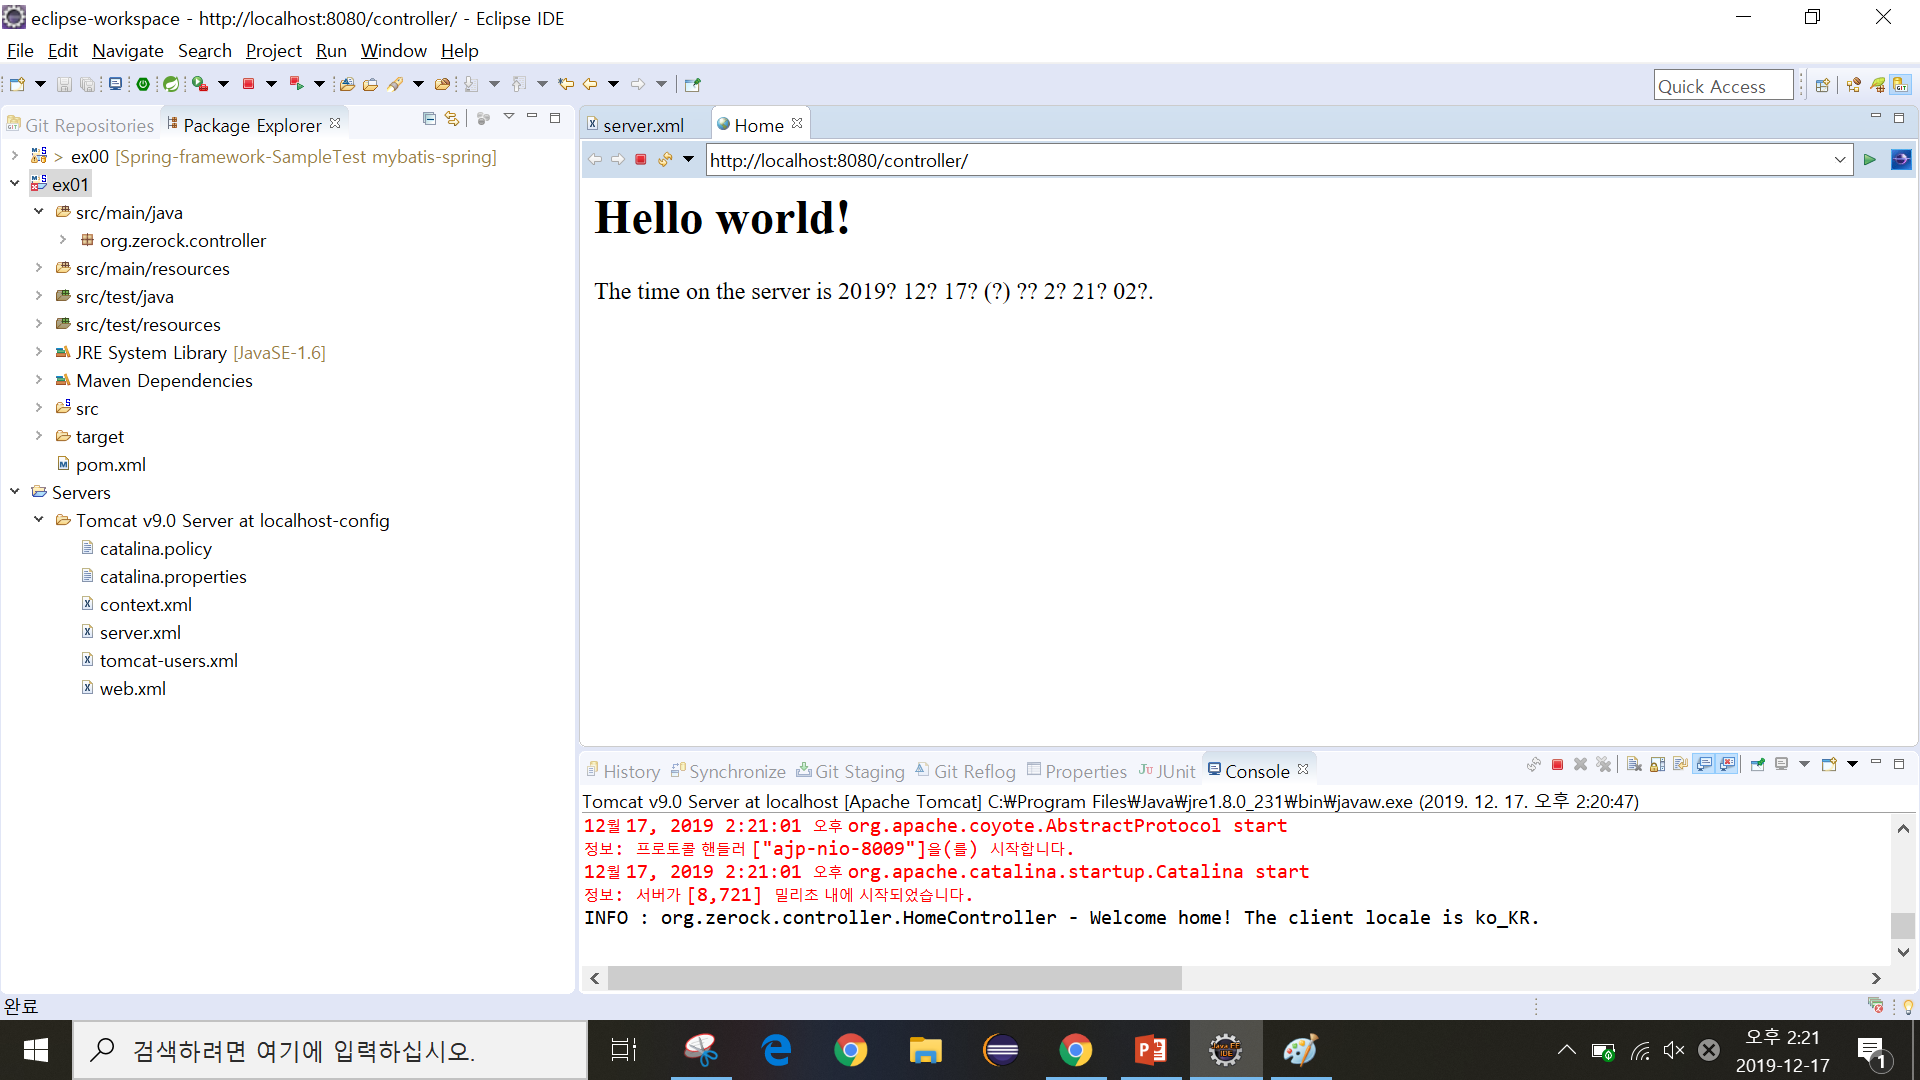Toggle Show Console When Standard Out Changes

click(1704, 765)
